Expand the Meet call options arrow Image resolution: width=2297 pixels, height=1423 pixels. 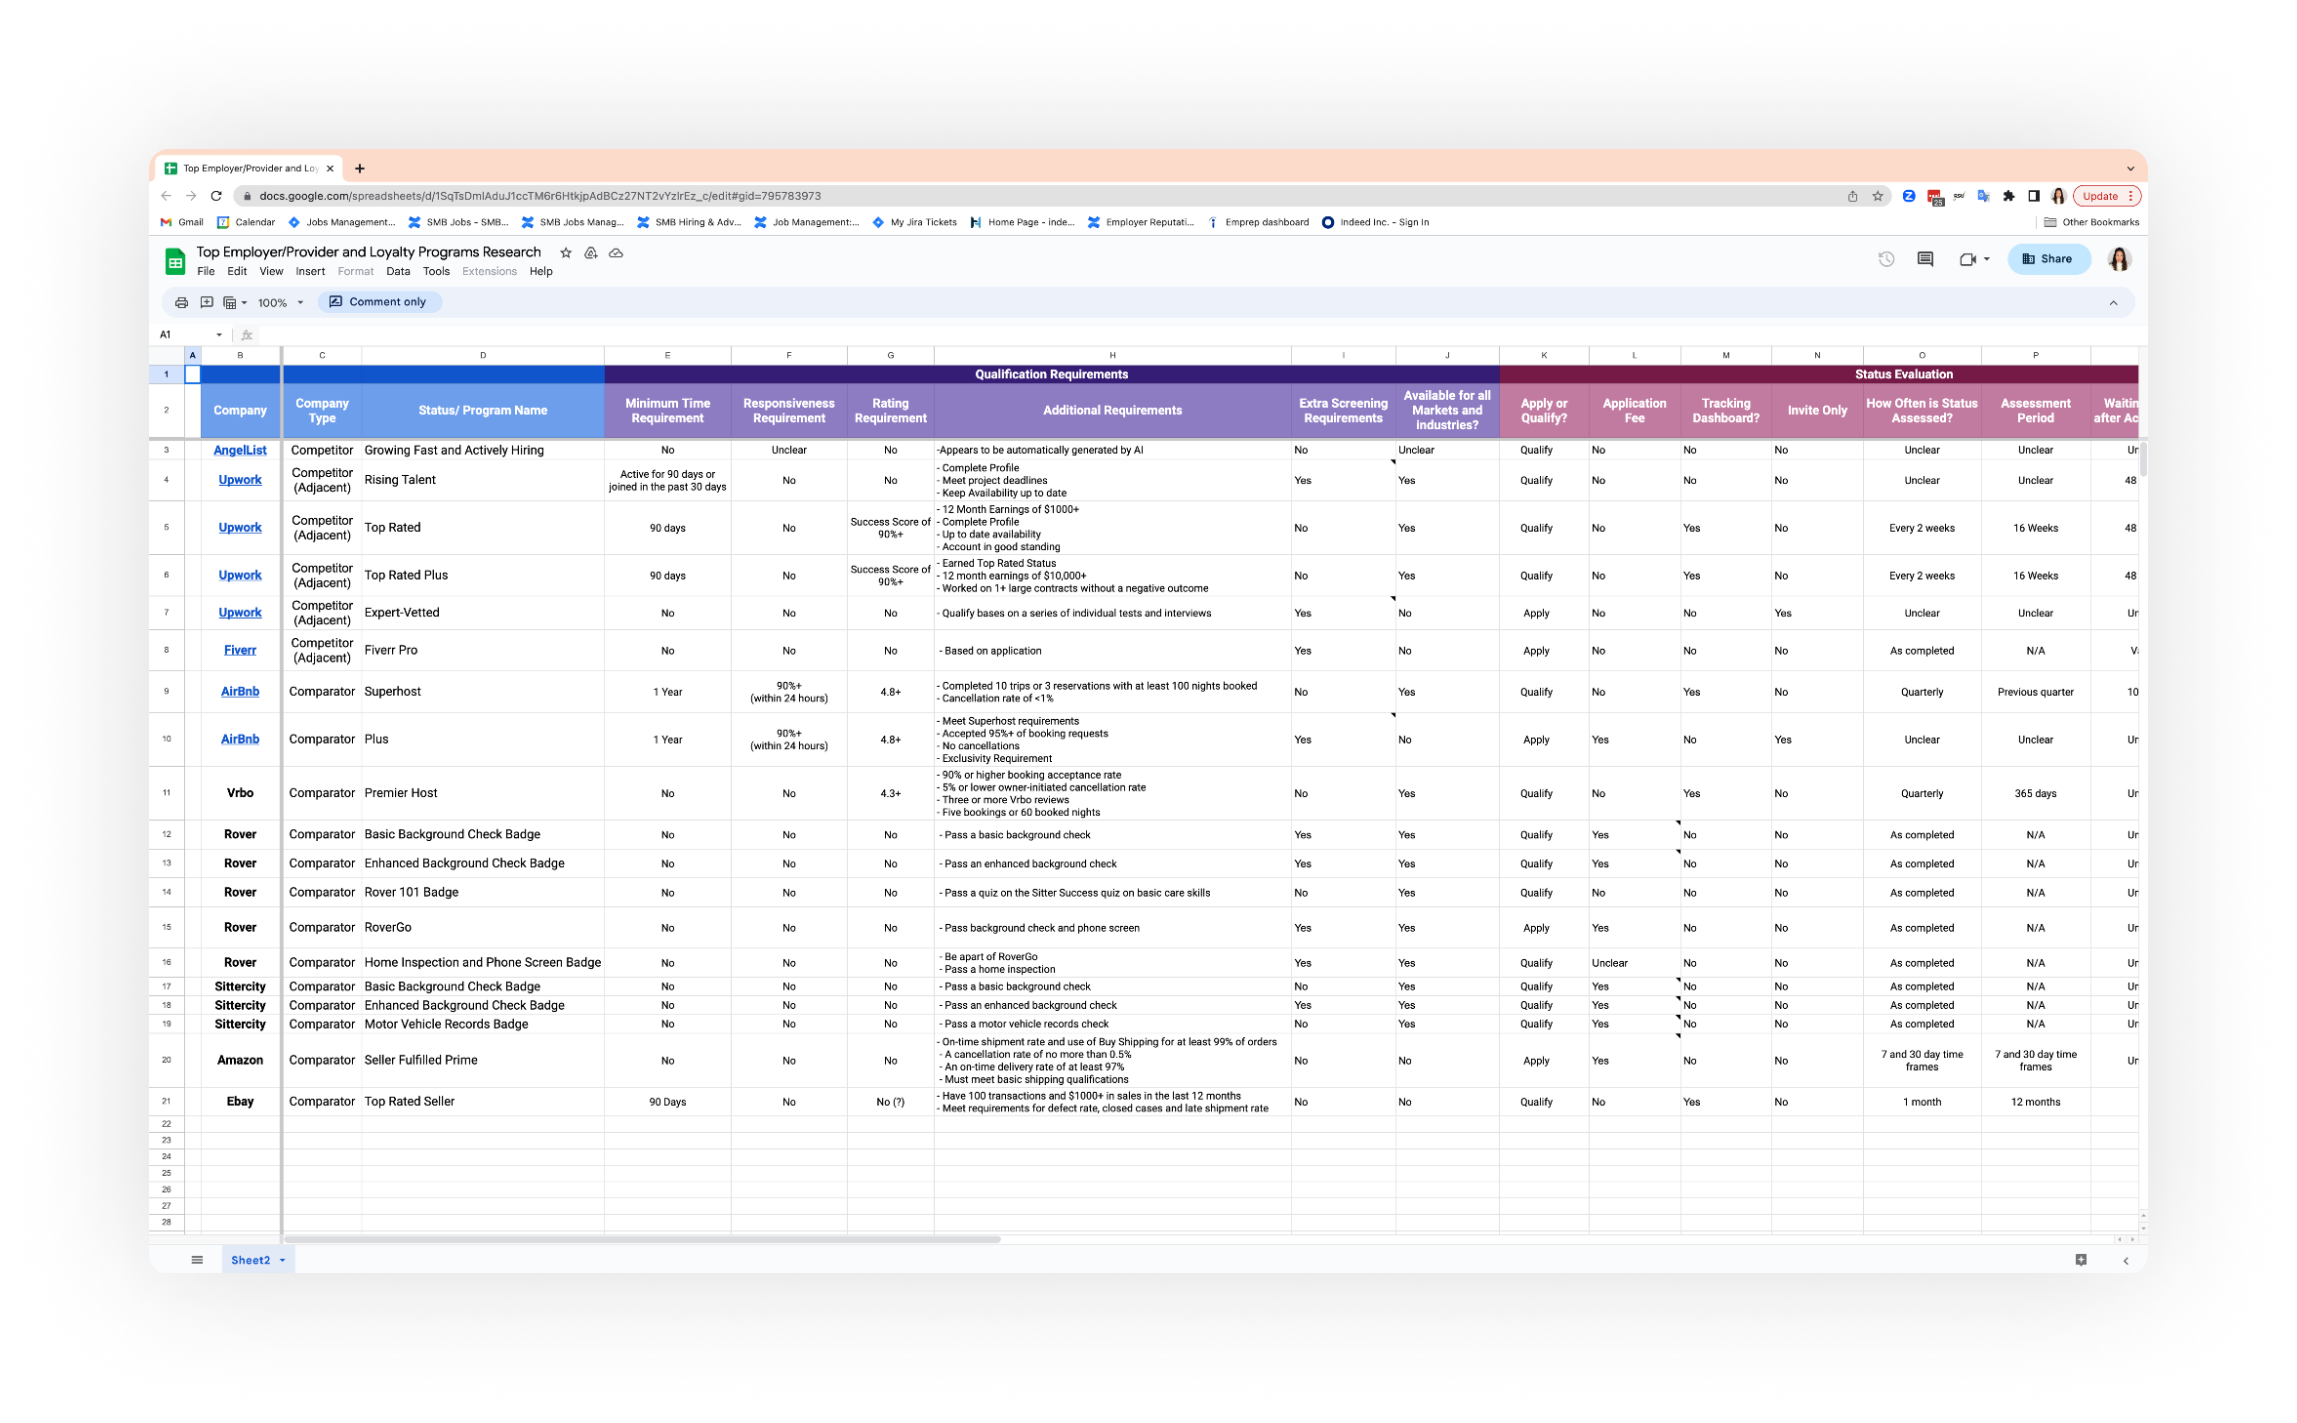1986,259
